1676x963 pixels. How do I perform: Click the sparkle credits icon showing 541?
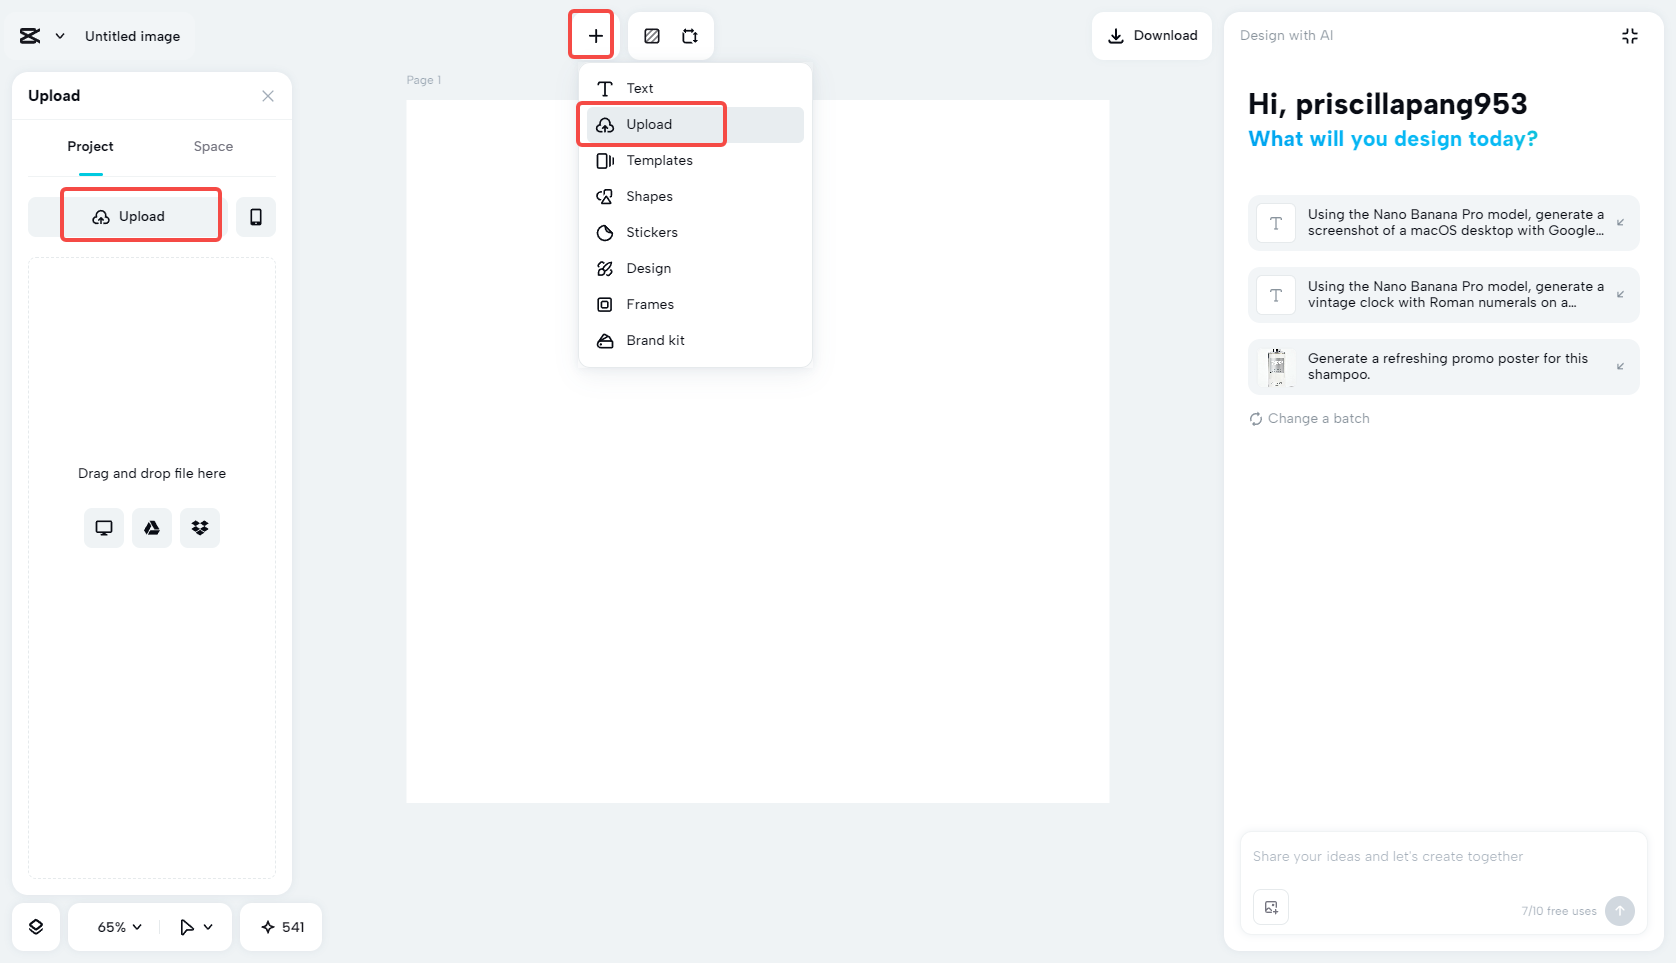(281, 927)
